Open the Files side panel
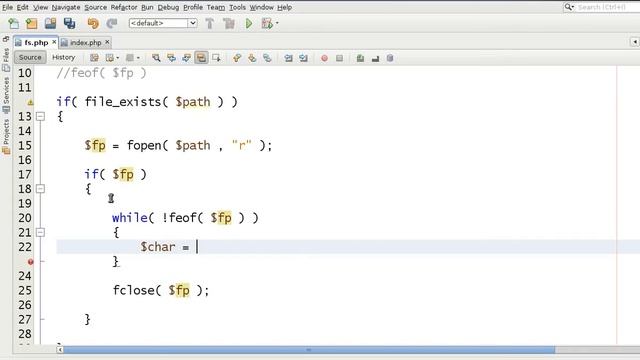 (6, 60)
